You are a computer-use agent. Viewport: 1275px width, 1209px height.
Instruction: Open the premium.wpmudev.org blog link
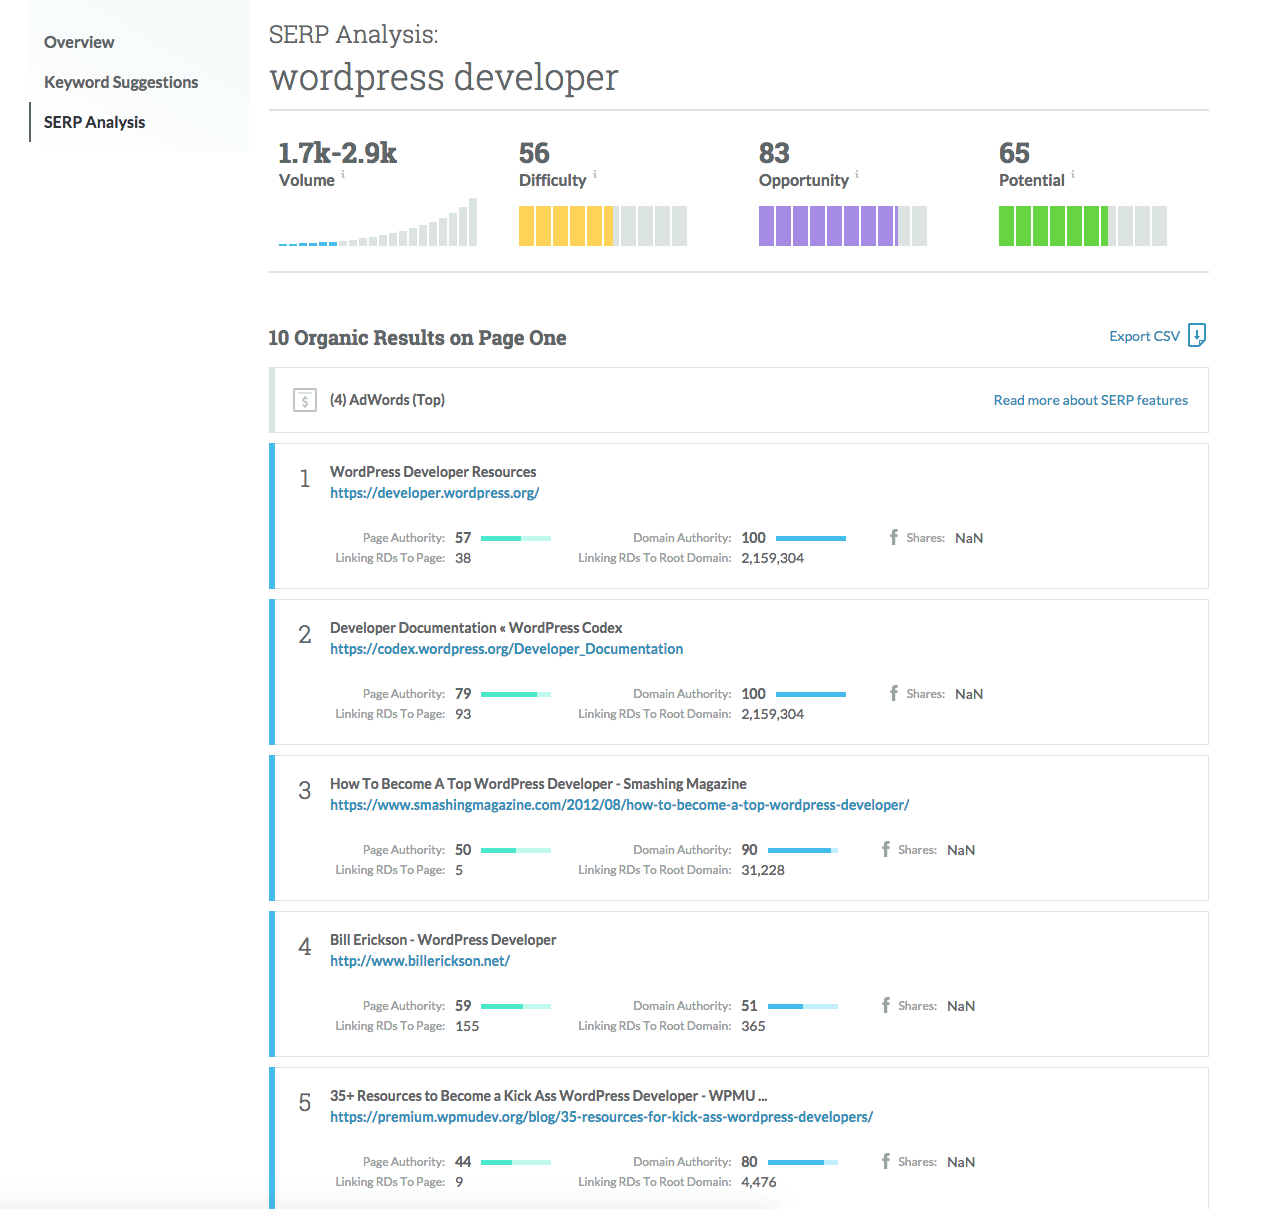pos(601,1117)
